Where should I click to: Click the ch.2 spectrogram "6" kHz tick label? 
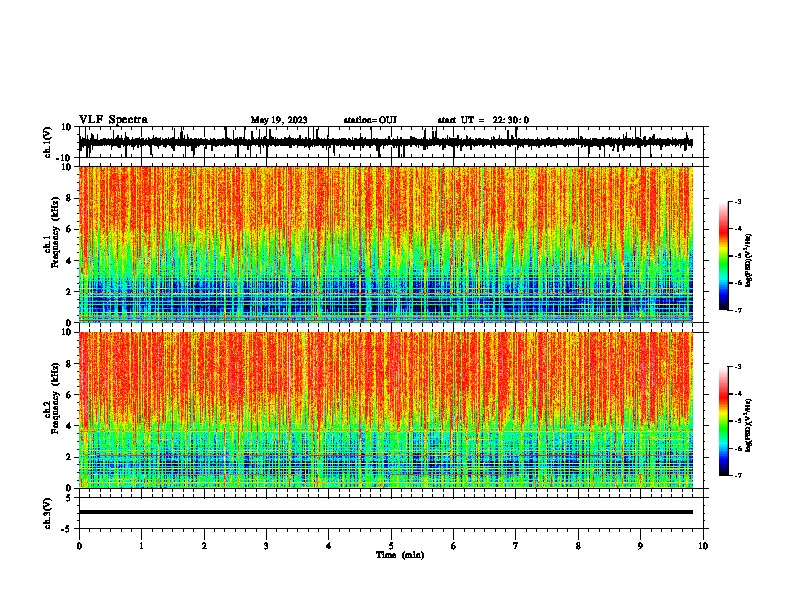(x=69, y=395)
